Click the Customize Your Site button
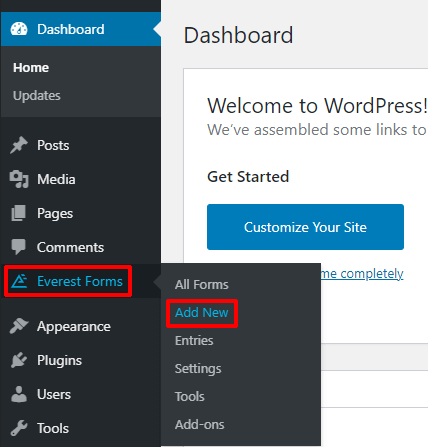Viewport: 429px width, 447px height. (x=305, y=227)
